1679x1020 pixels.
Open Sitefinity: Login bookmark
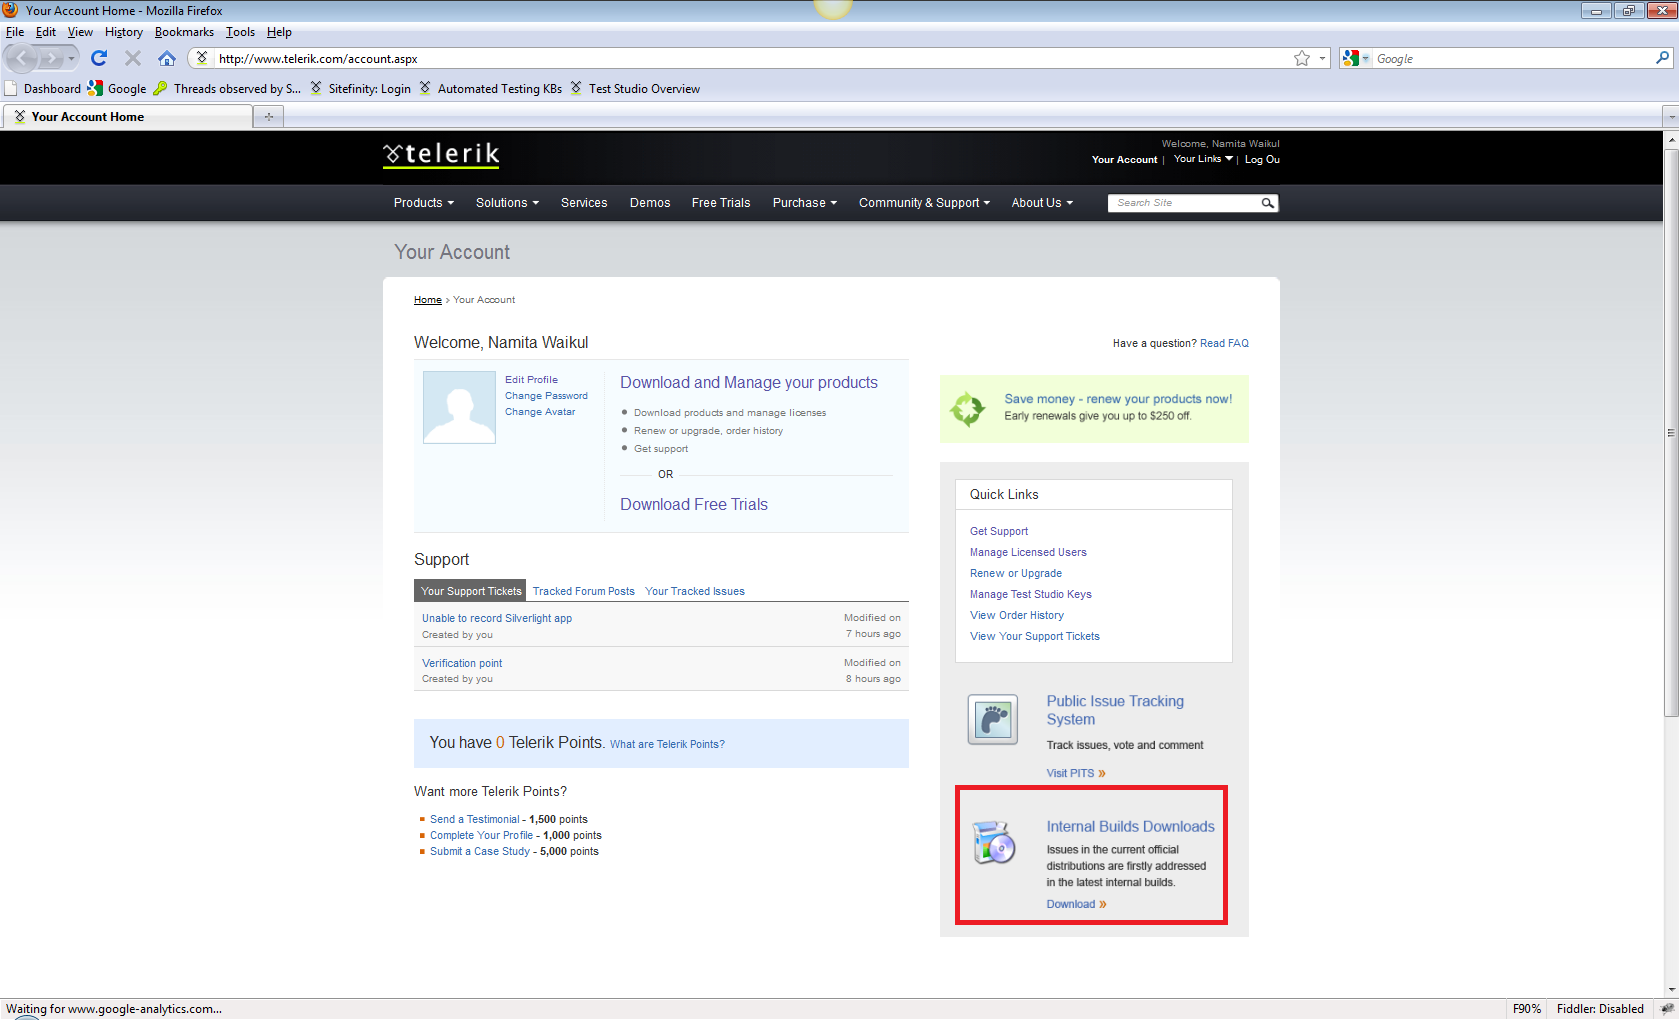click(x=360, y=88)
